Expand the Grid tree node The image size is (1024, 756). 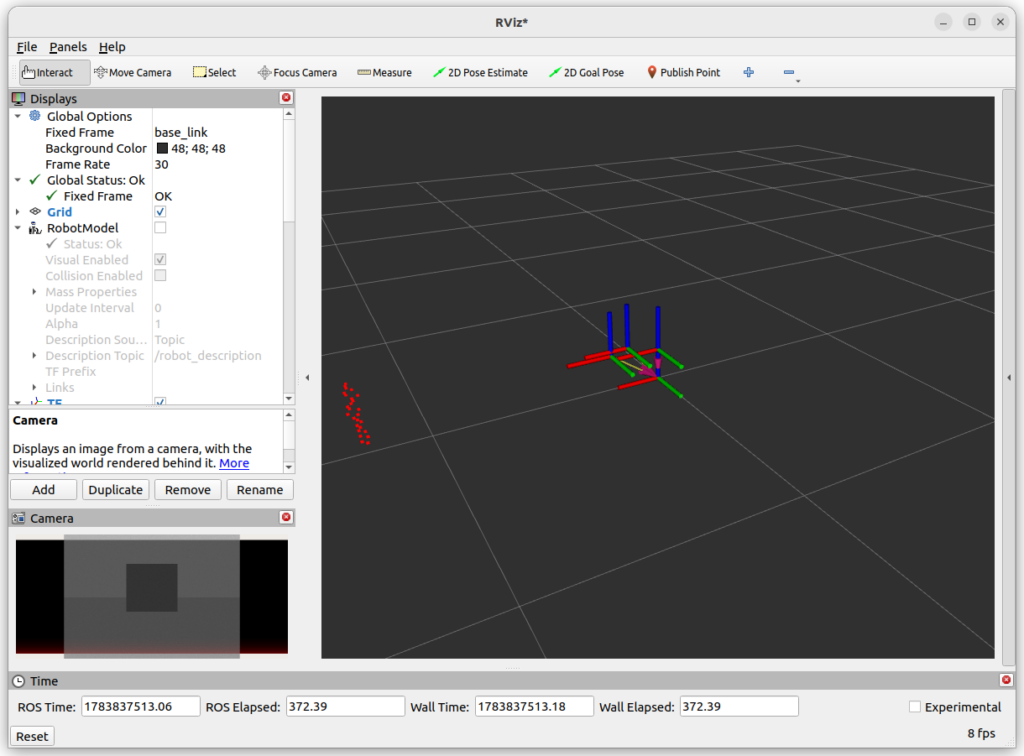[x=18, y=212]
